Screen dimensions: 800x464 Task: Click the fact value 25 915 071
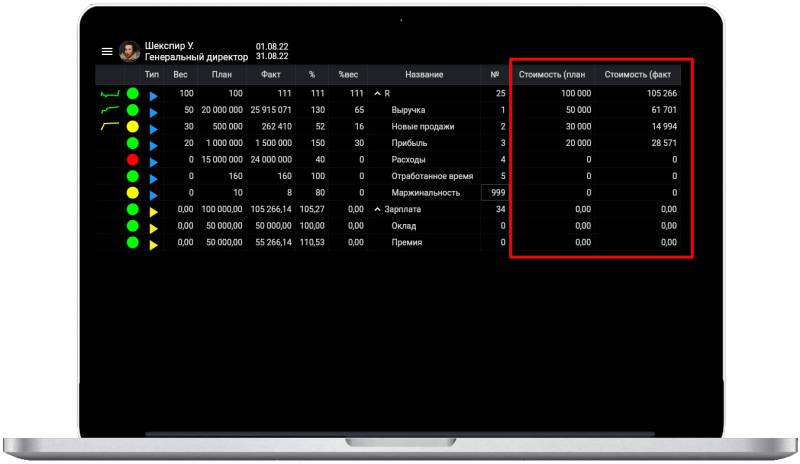click(271, 110)
